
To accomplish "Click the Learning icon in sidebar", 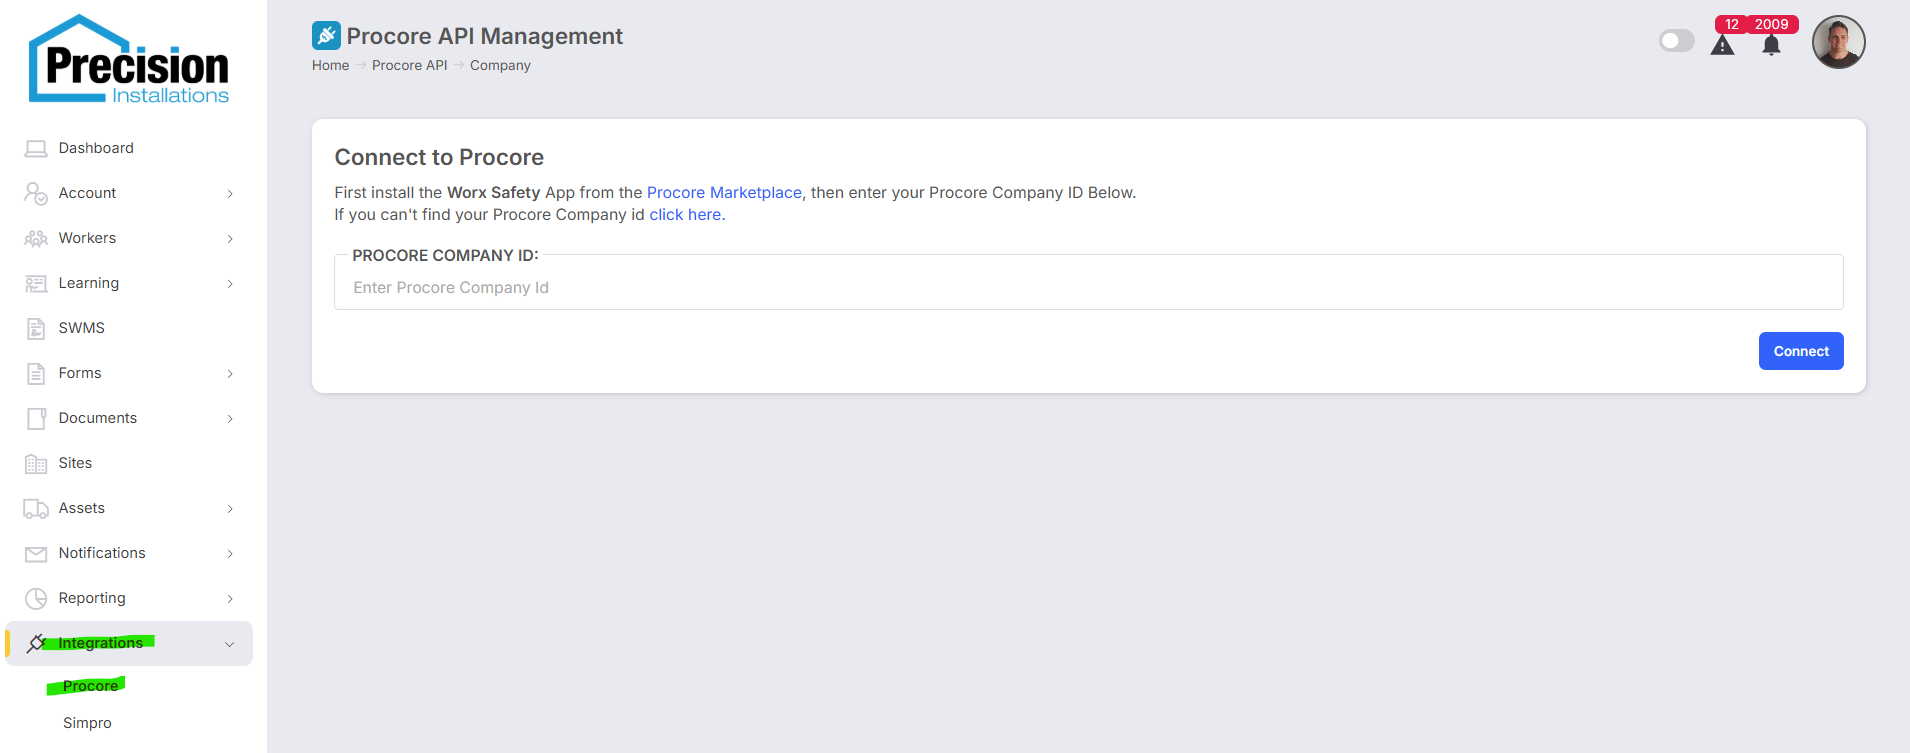I will 36,284.
